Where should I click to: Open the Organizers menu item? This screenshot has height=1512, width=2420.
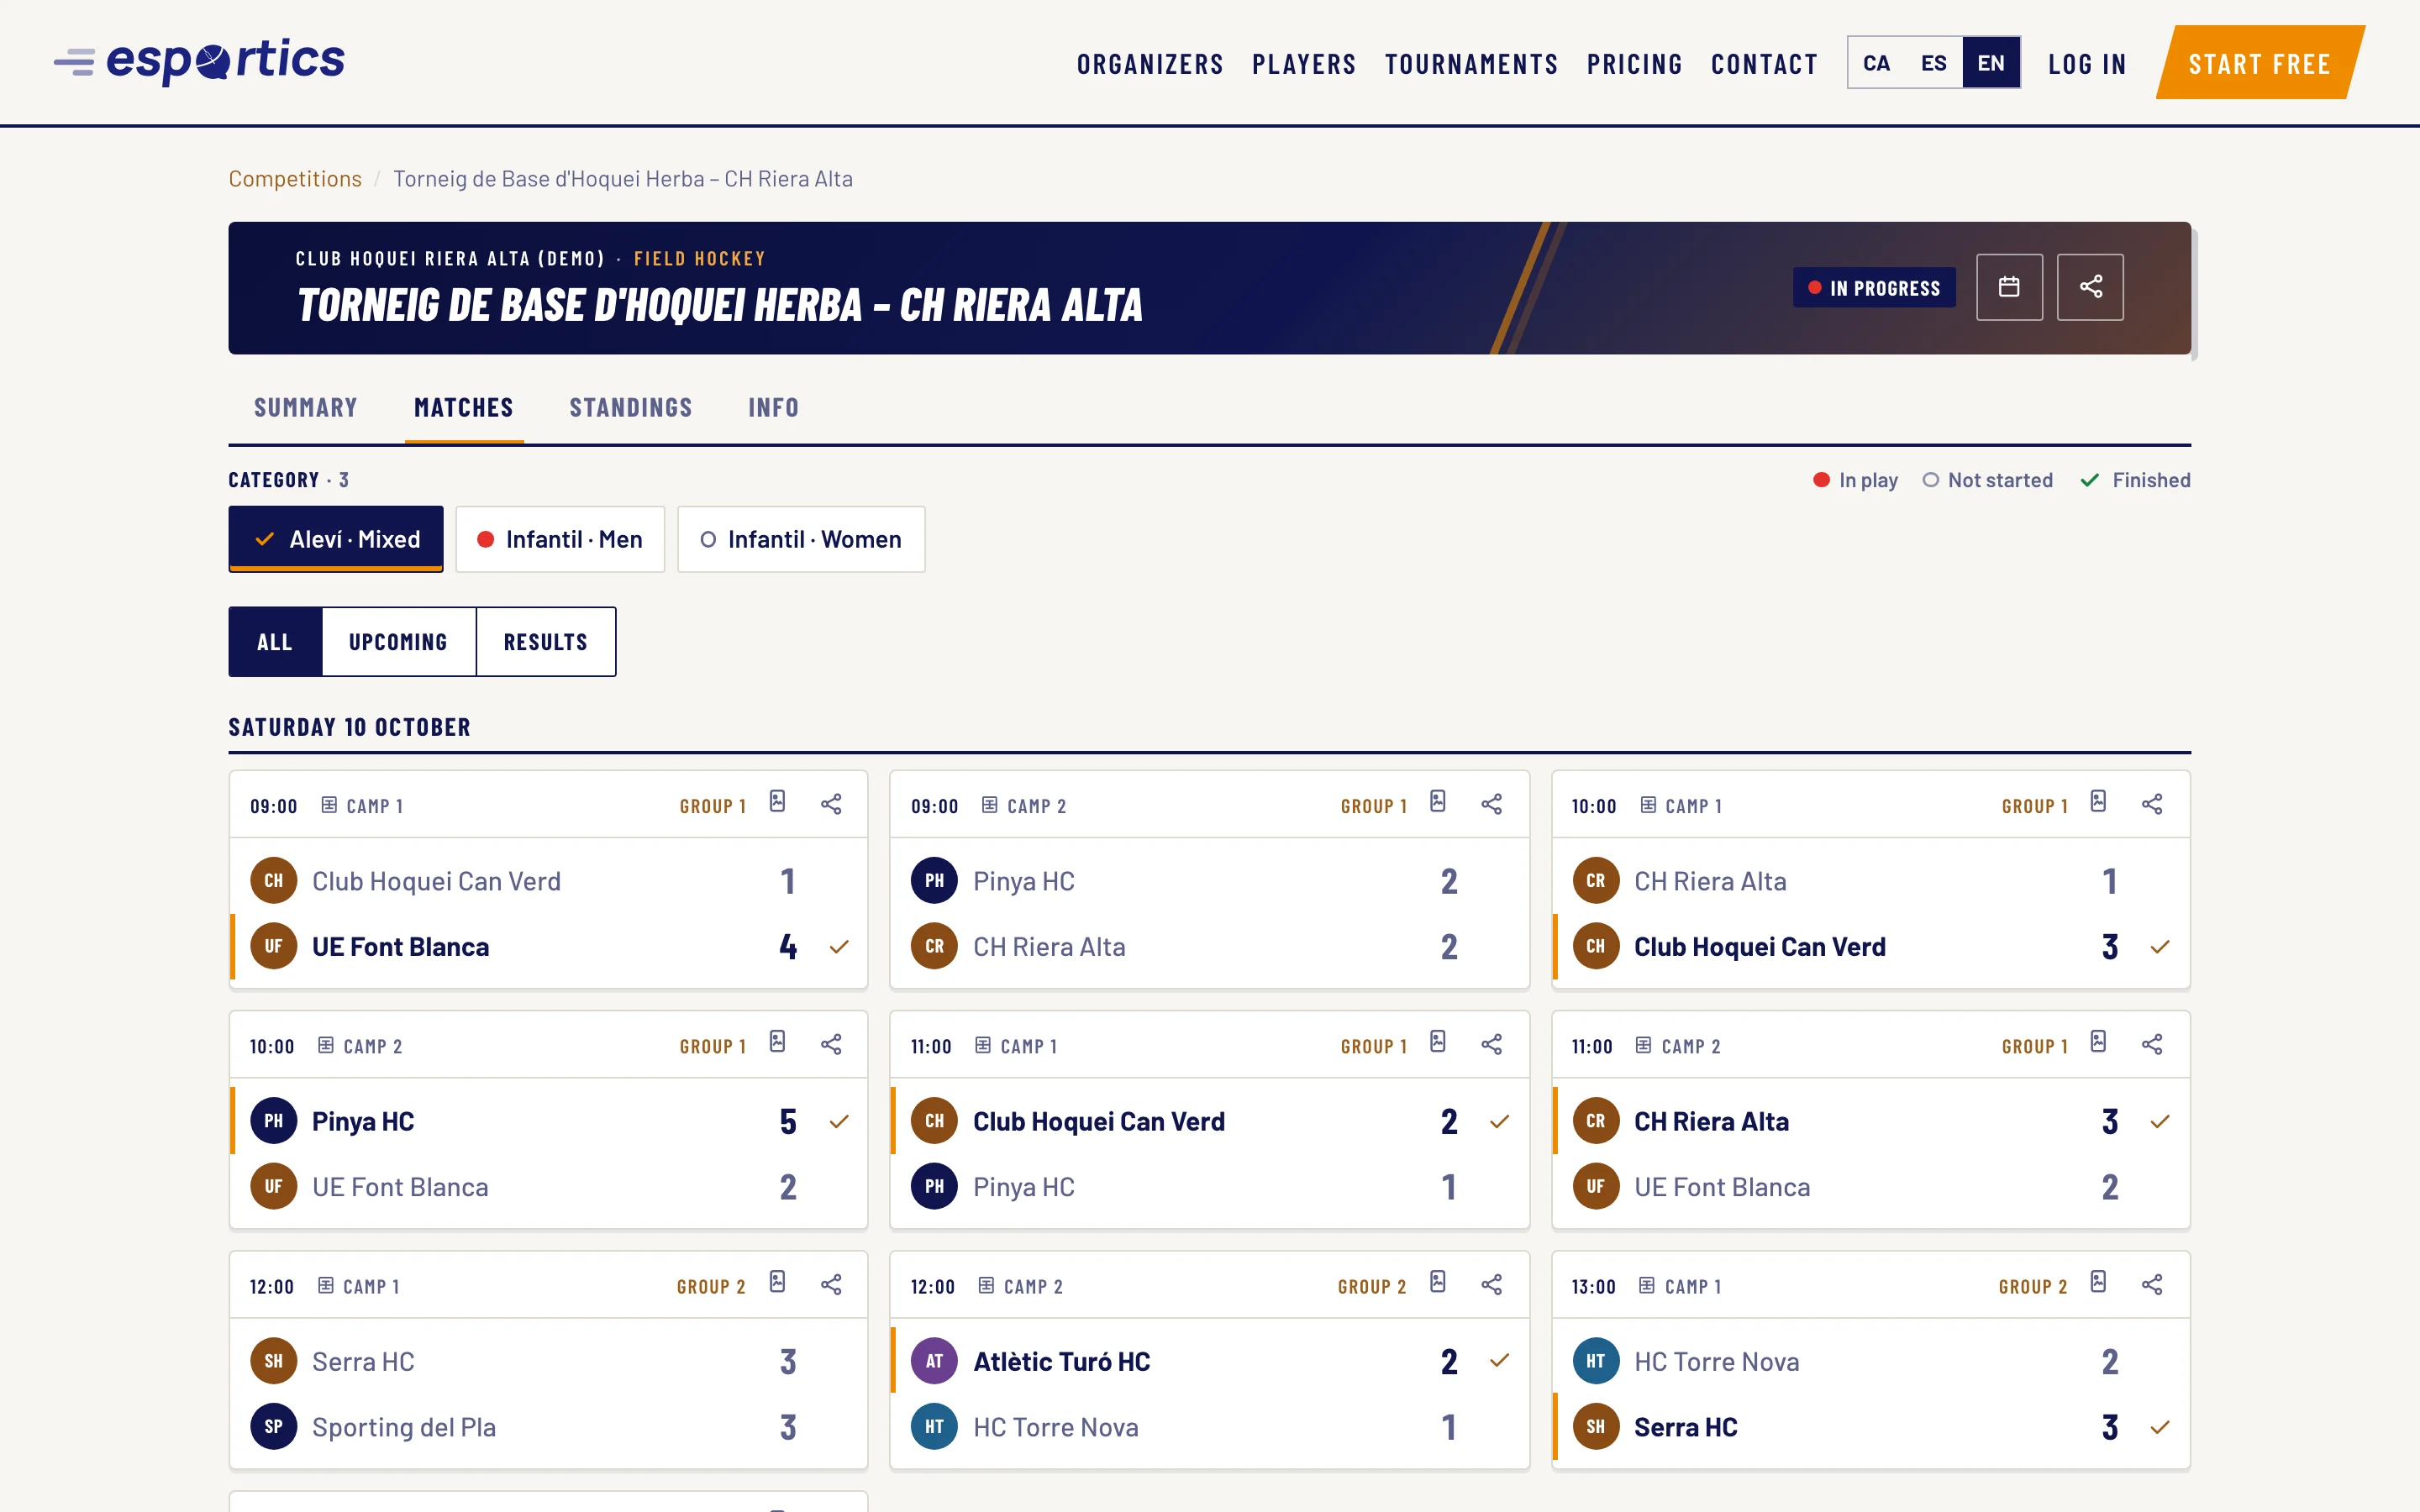[x=1150, y=65]
